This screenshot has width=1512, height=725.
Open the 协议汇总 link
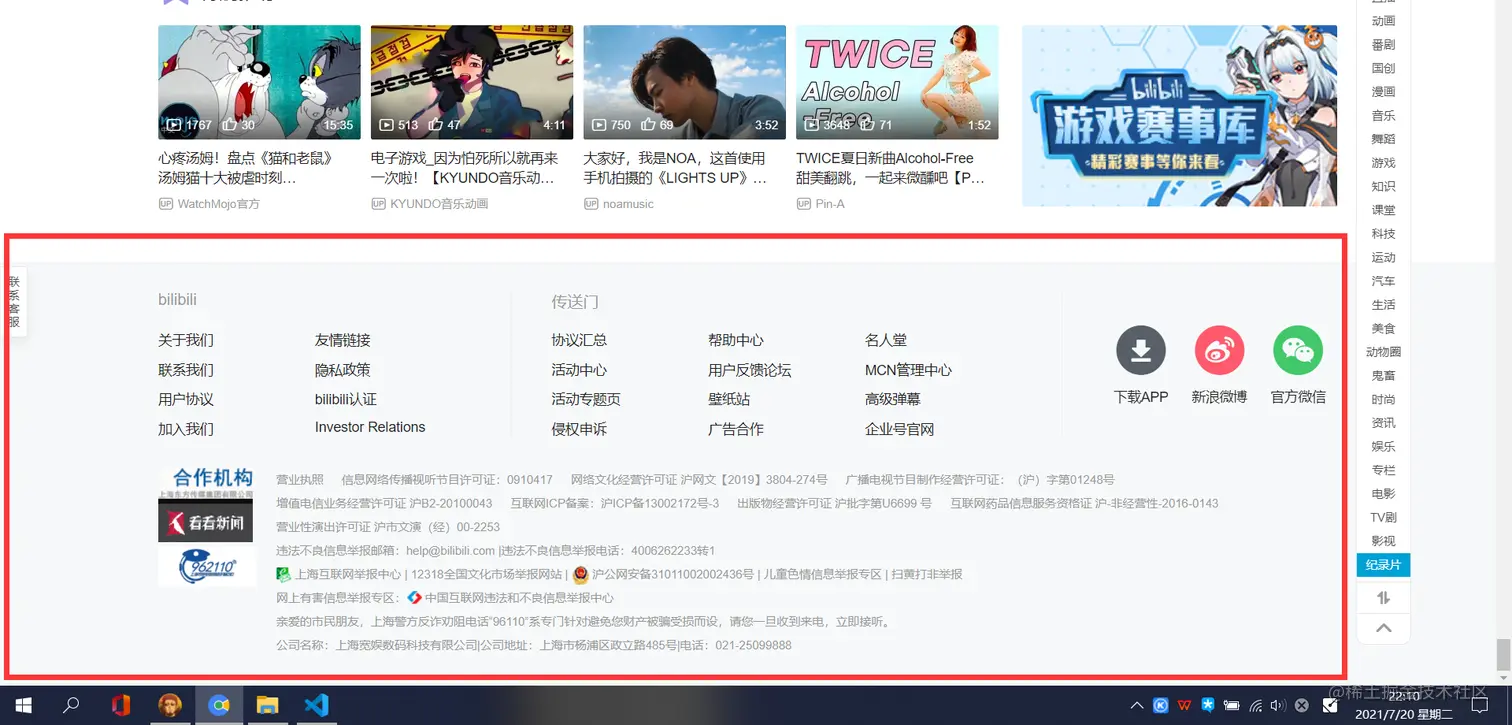click(x=579, y=340)
